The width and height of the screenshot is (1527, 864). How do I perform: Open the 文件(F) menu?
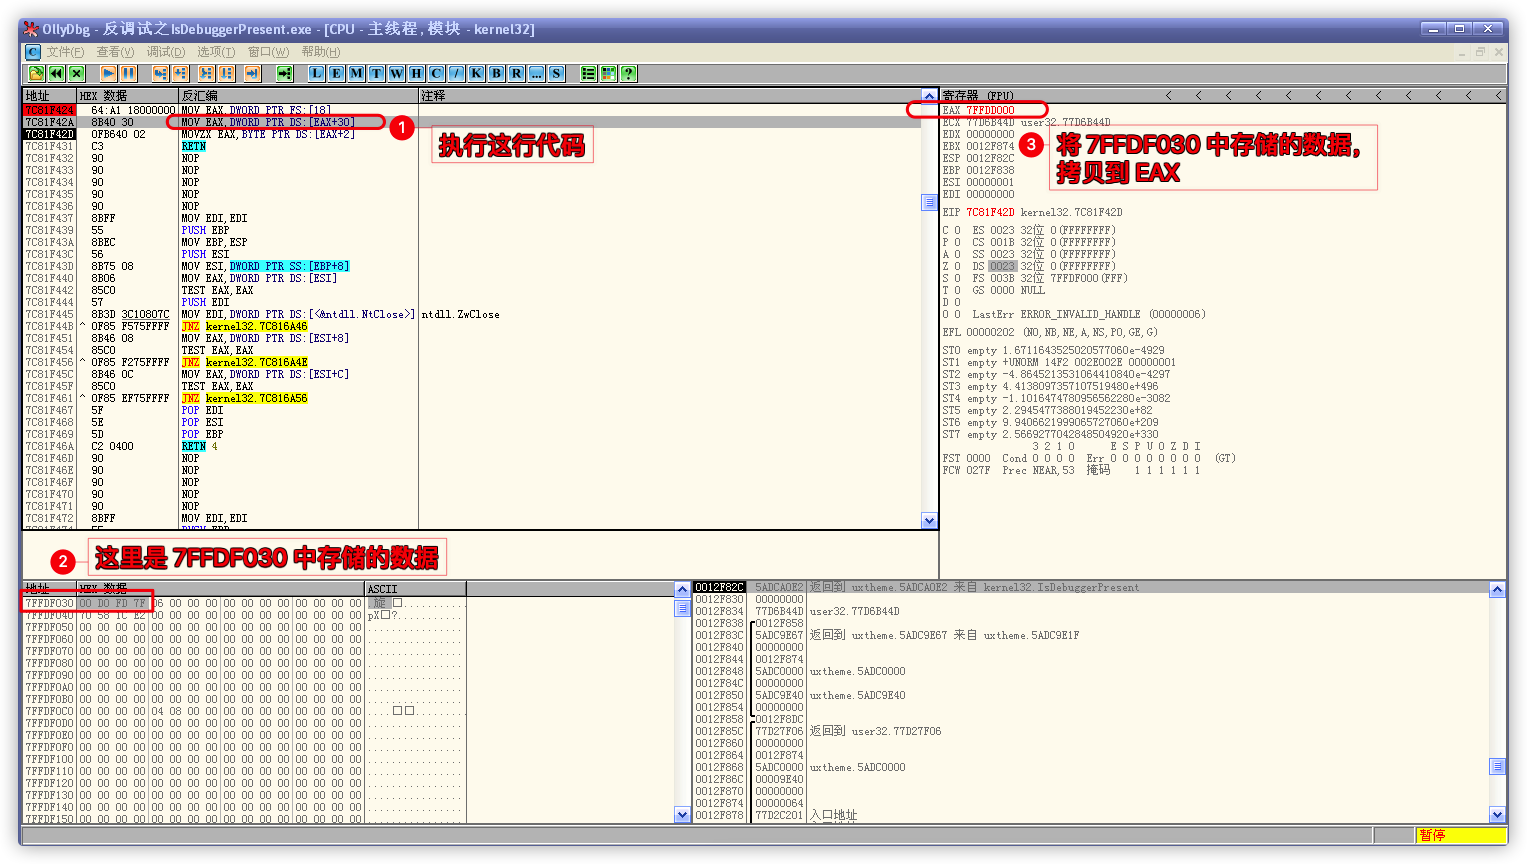point(65,52)
